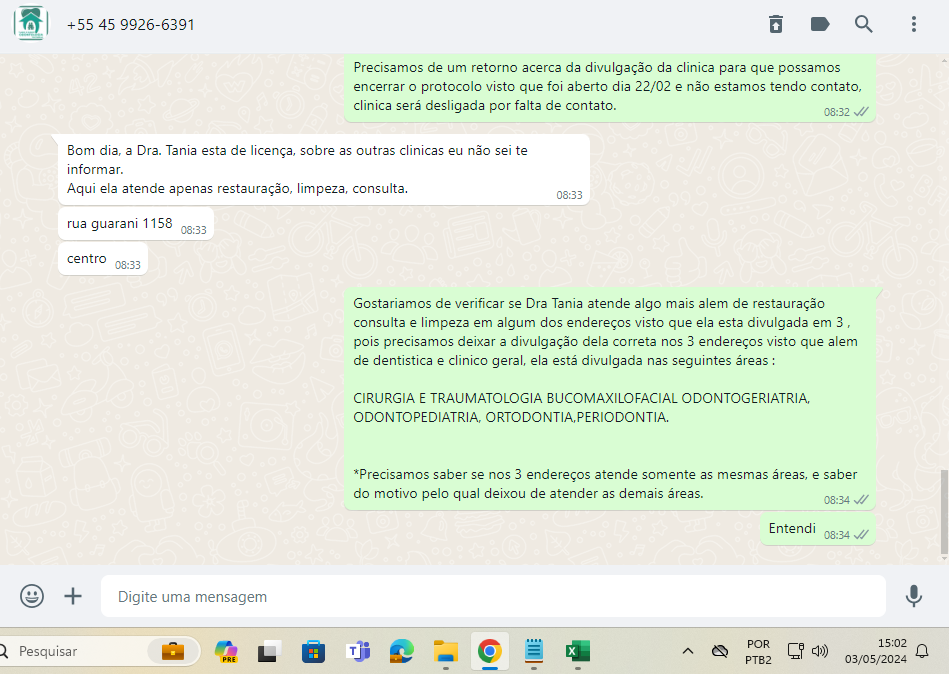Click the phone number +55 45 9926-6391 header

tap(131, 25)
